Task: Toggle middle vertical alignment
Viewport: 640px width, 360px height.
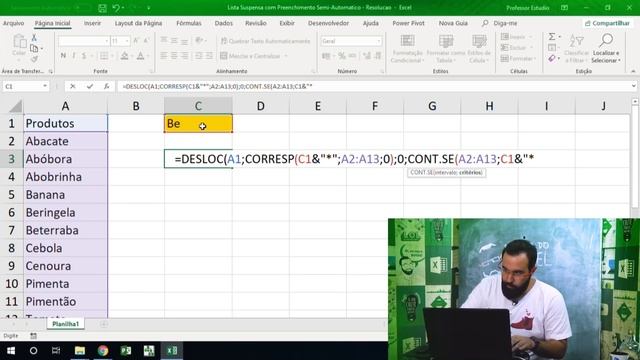Action: (174, 40)
